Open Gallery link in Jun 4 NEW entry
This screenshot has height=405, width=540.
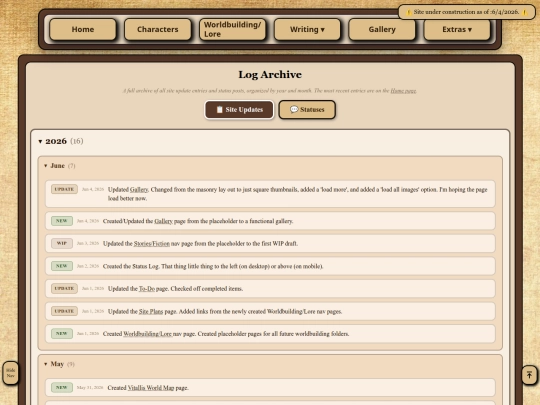pyautogui.click(x=163, y=221)
